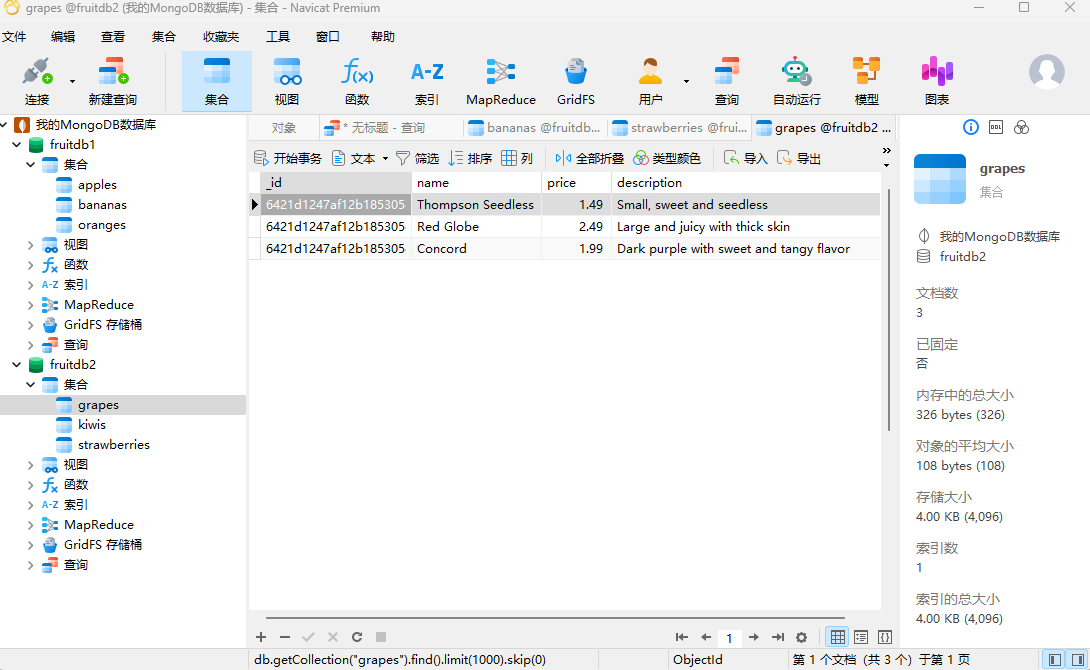The image size is (1090, 670).
Task: Open the Charts (图表) toolbar icon
Action: click(936, 73)
